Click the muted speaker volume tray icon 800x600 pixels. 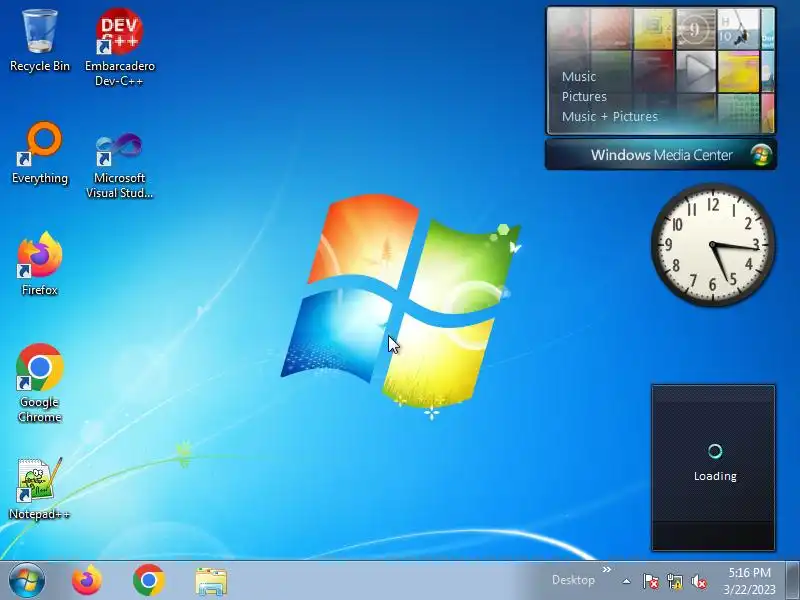pos(699,581)
